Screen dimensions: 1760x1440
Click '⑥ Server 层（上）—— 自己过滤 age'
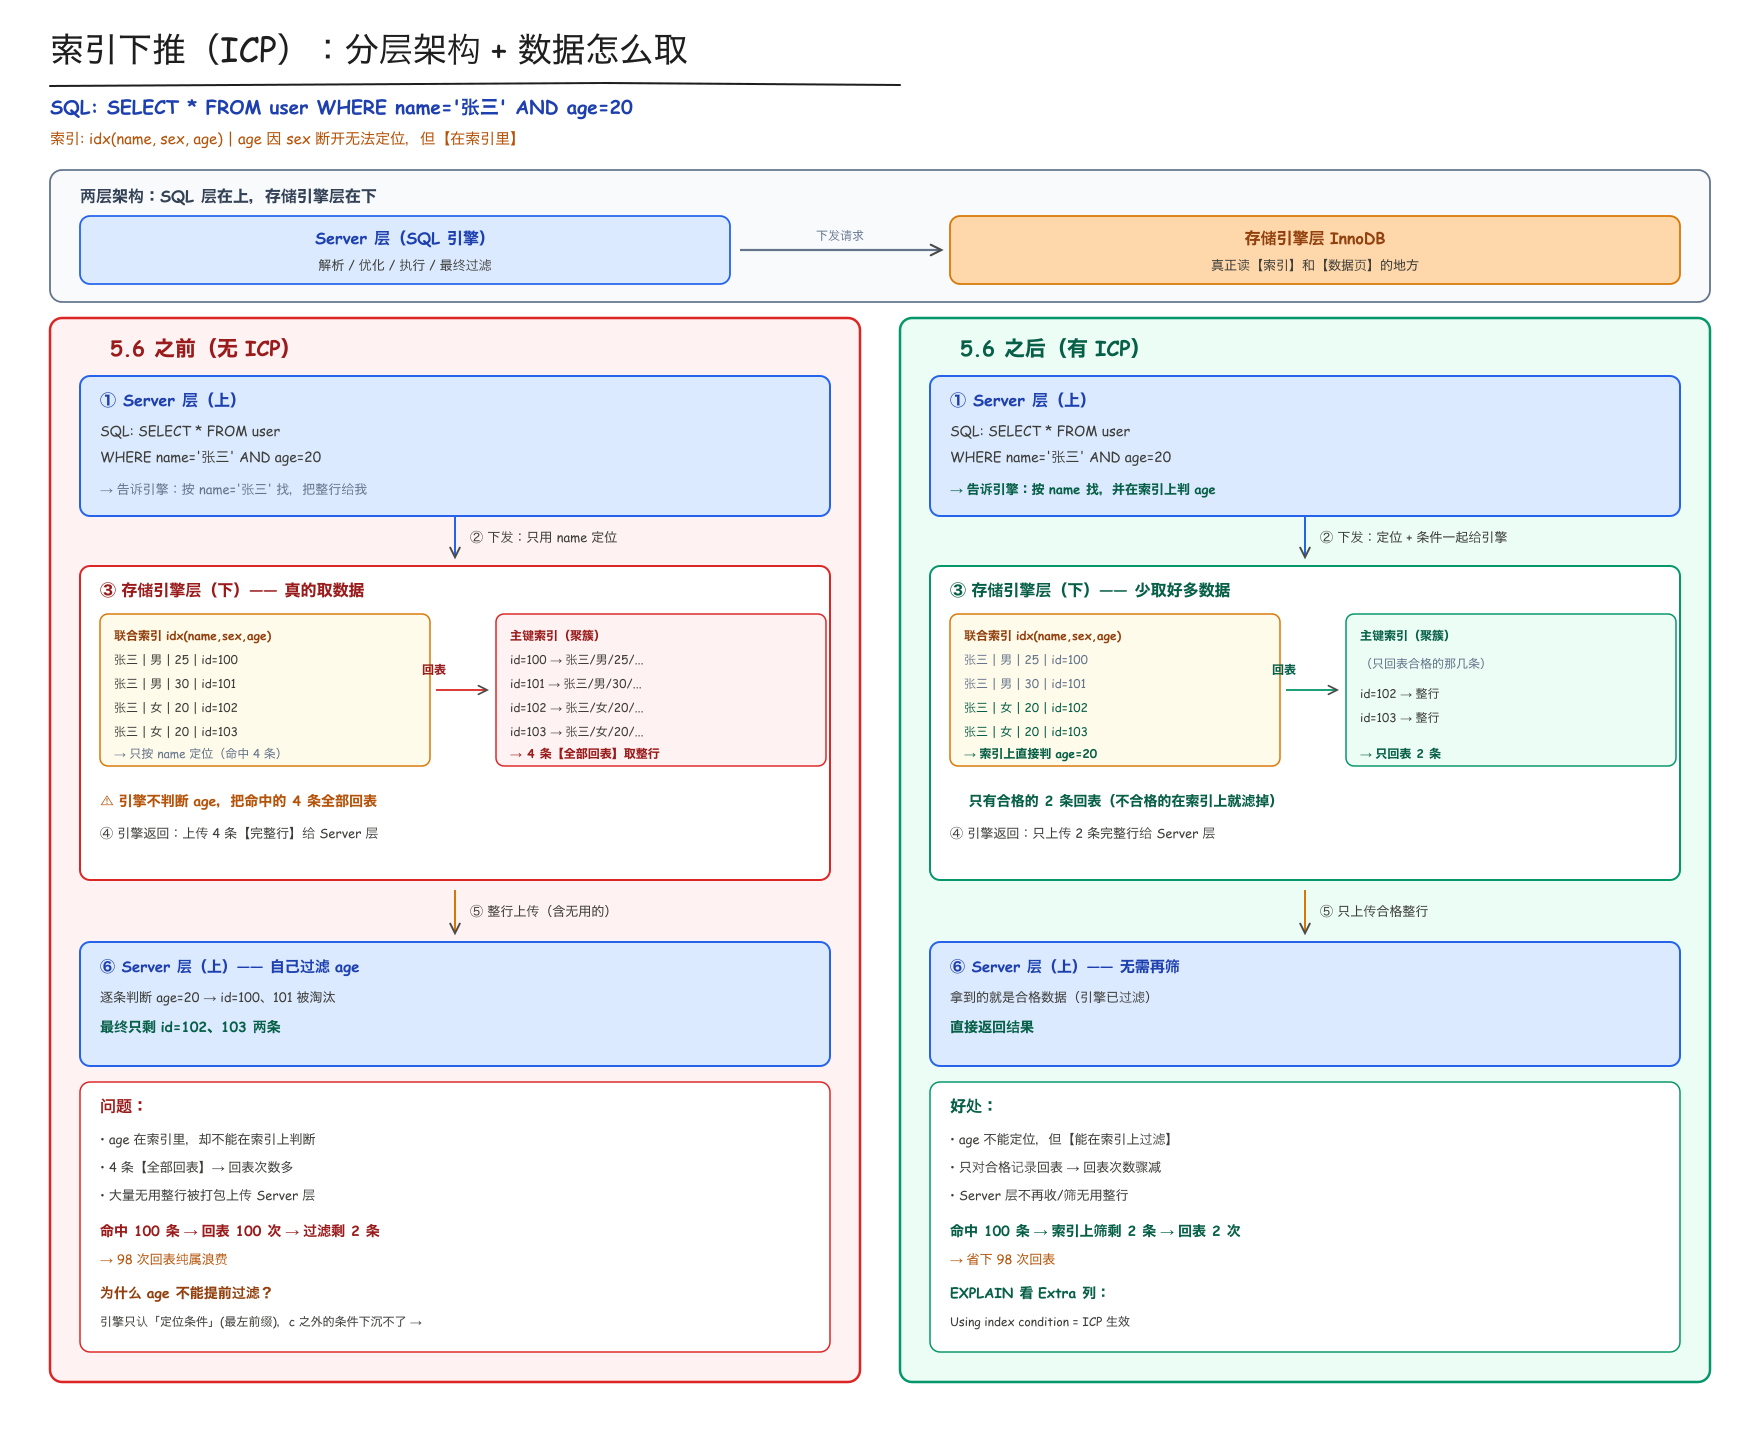pyautogui.click(x=229, y=967)
